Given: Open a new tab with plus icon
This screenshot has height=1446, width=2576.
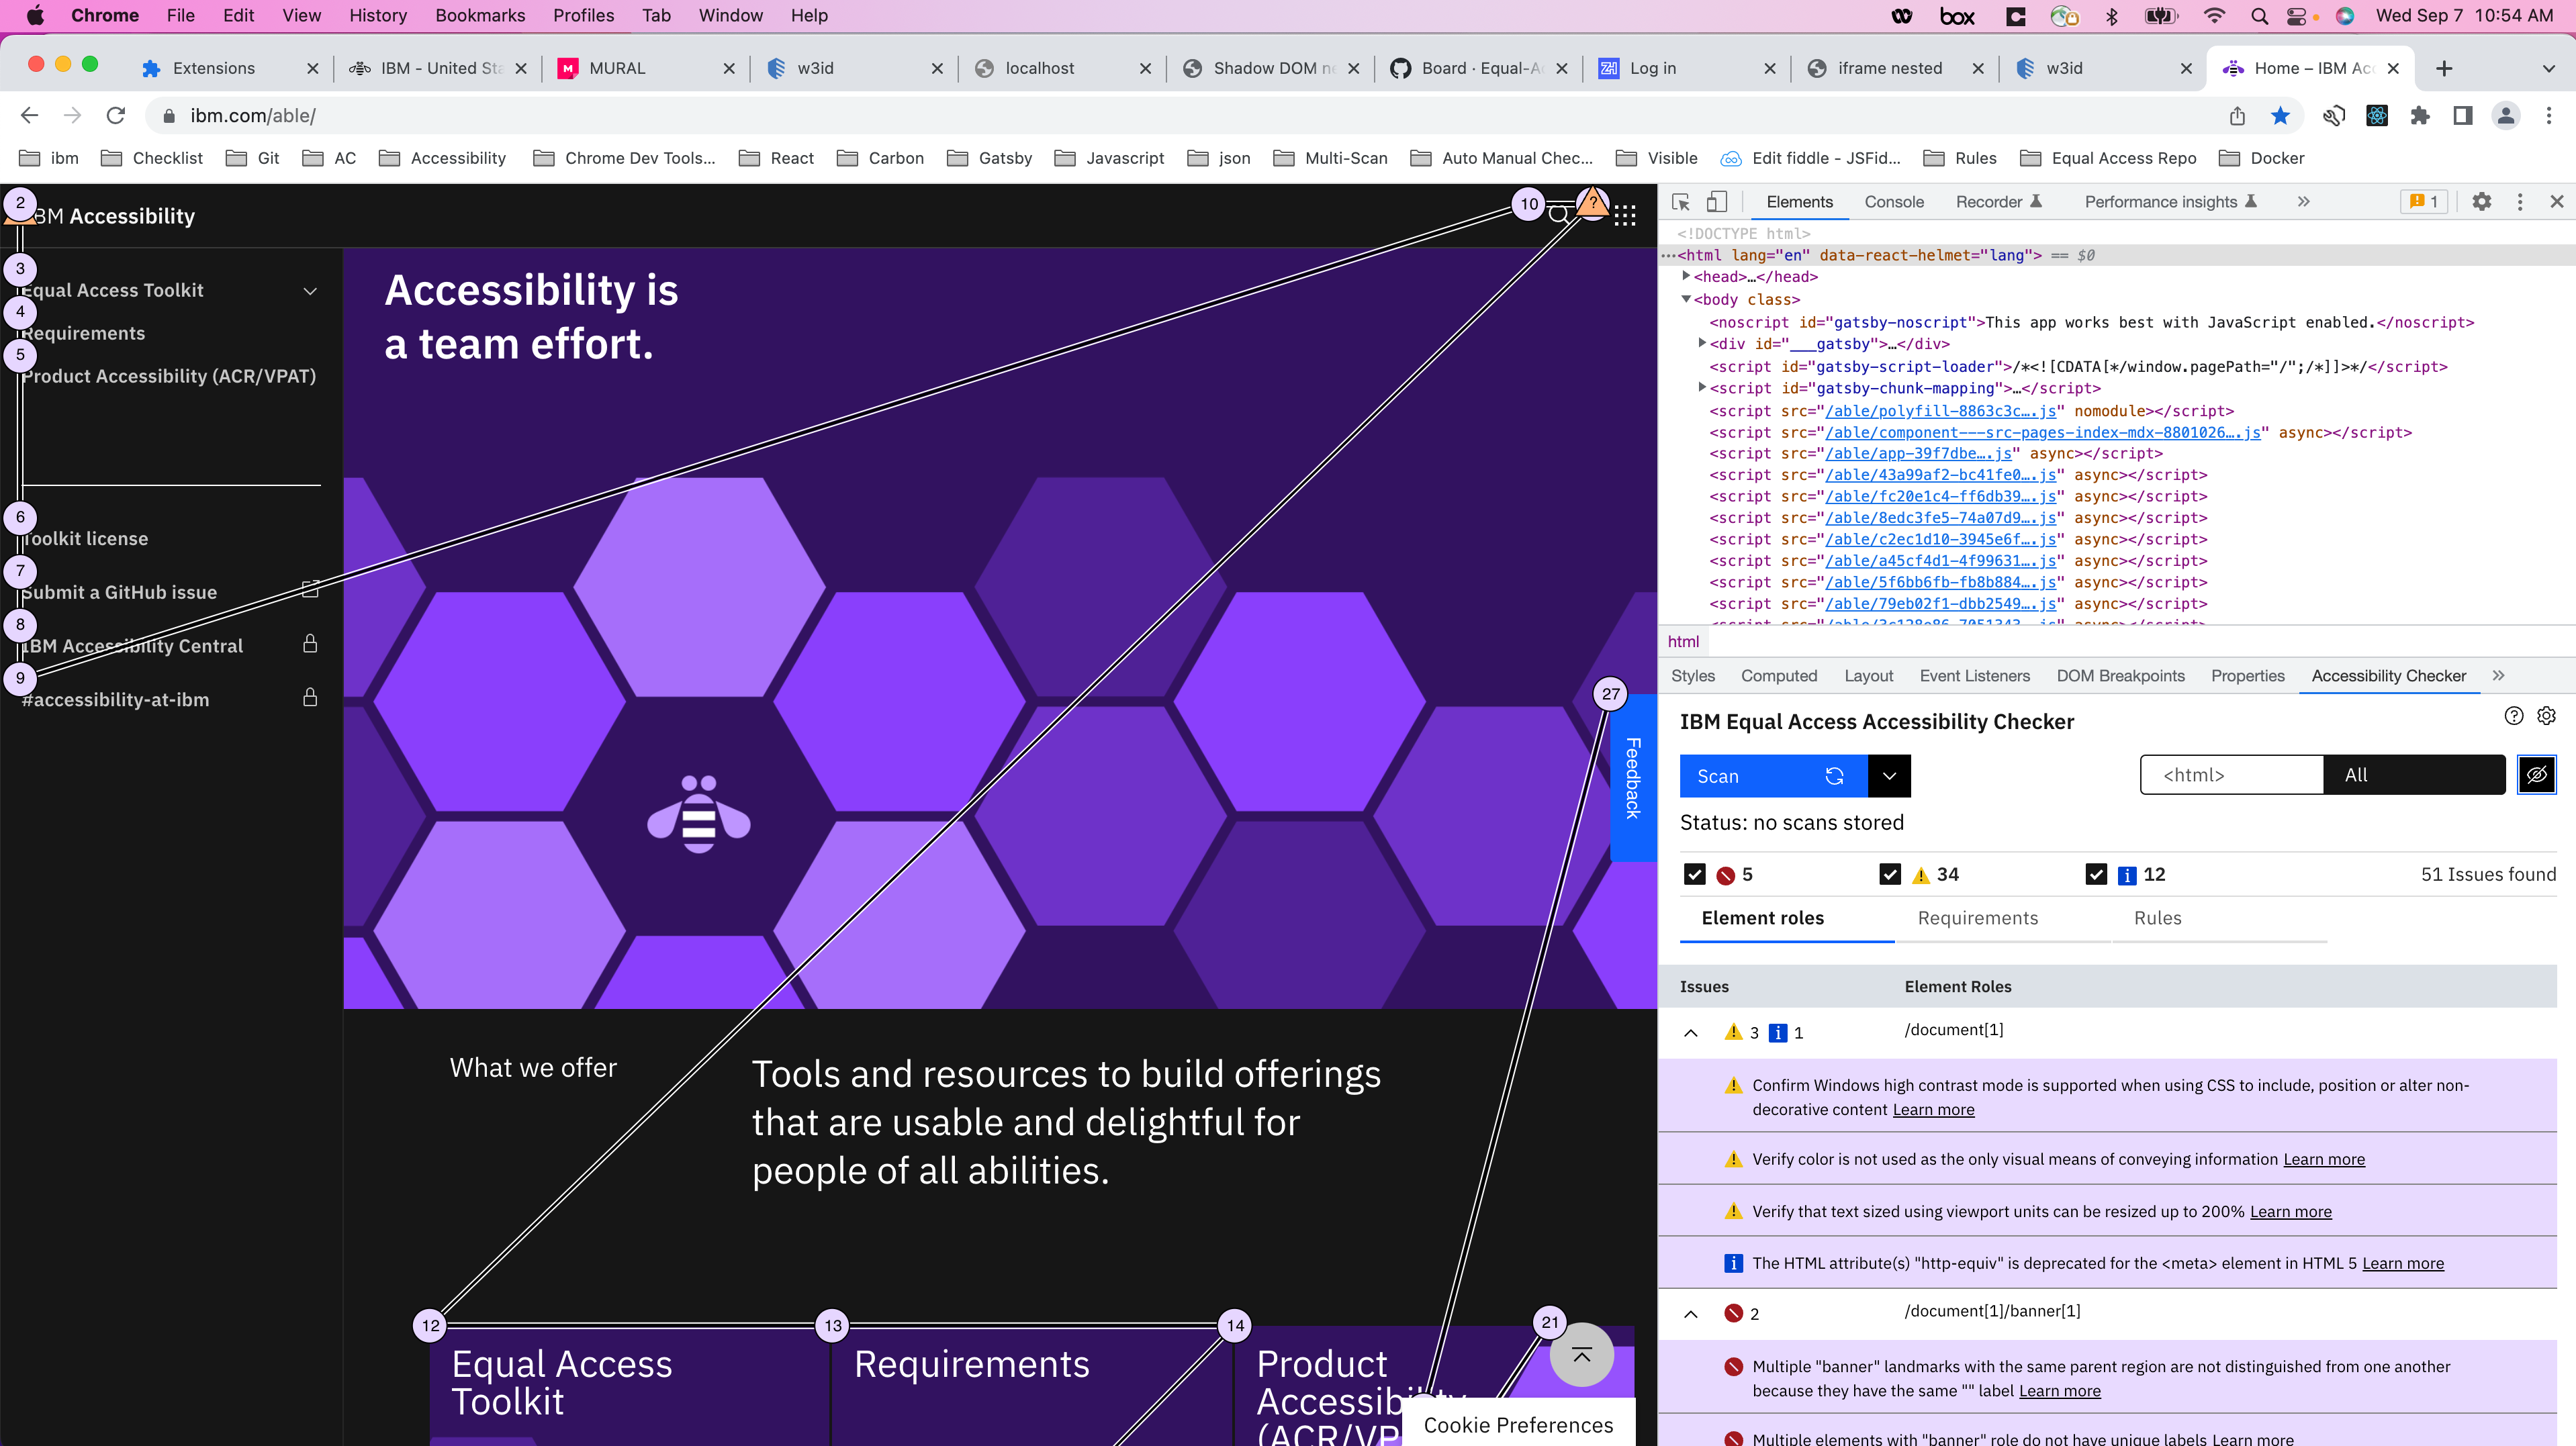Looking at the screenshot, I should (2445, 68).
